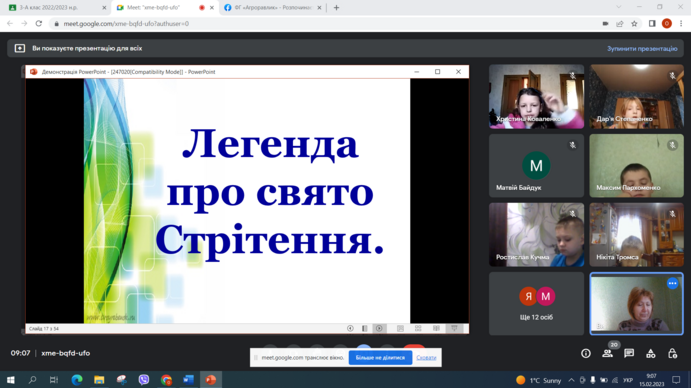The width and height of the screenshot is (691, 388).
Task: Go to next slide in PowerPoint status bar
Action: click(379, 328)
